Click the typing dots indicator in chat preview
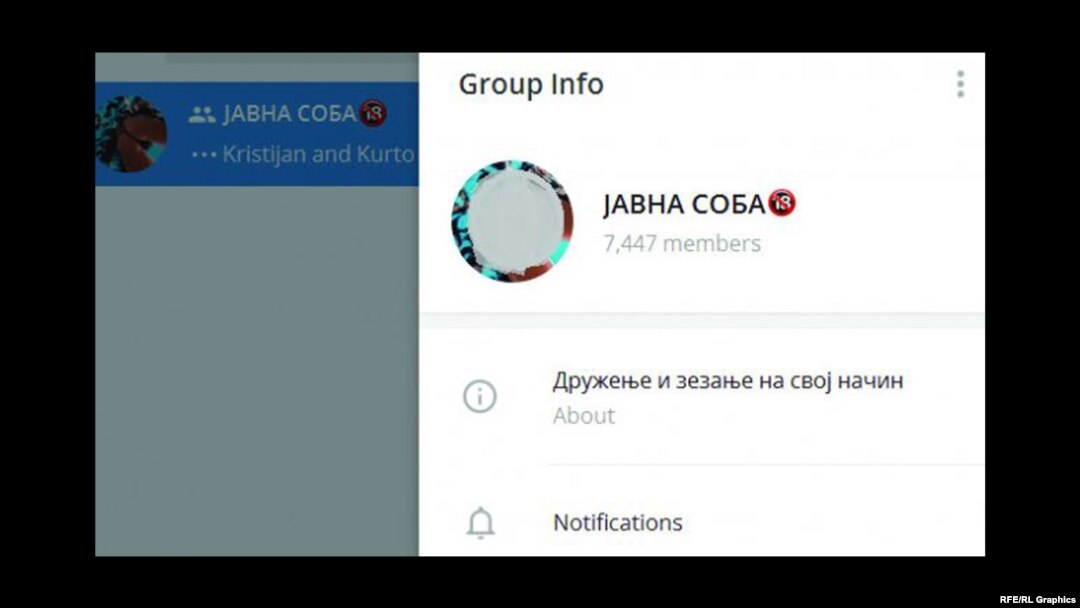The image size is (1080, 608). pyautogui.click(x=204, y=154)
